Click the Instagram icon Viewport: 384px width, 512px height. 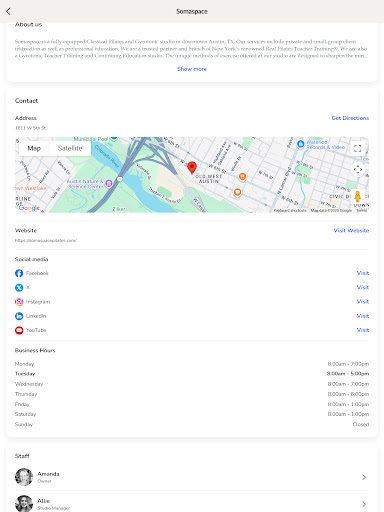pyautogui.click(x=19, y=302)
